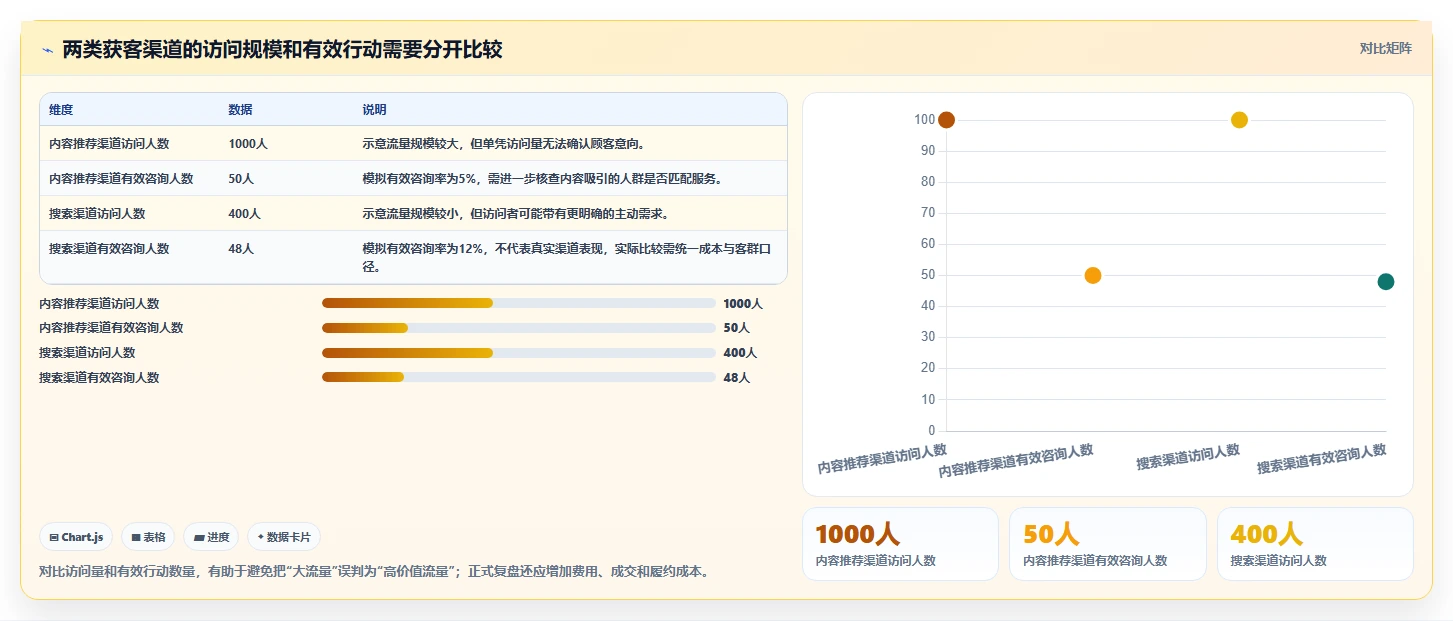This screenshot has height=621, width=1453.
Task: Click the footer note starting 对比访问量
Action: (x=374, y=573)
